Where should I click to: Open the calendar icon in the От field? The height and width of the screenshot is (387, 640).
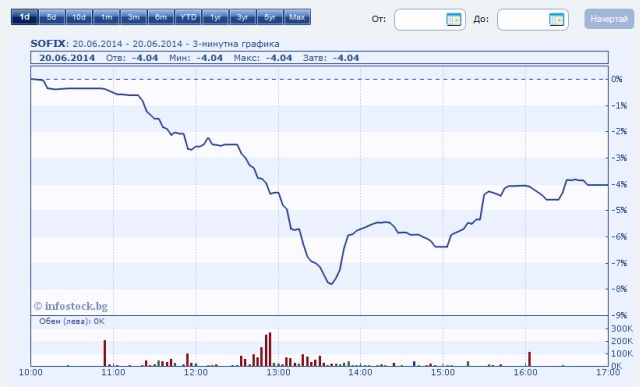coord(453,19)
